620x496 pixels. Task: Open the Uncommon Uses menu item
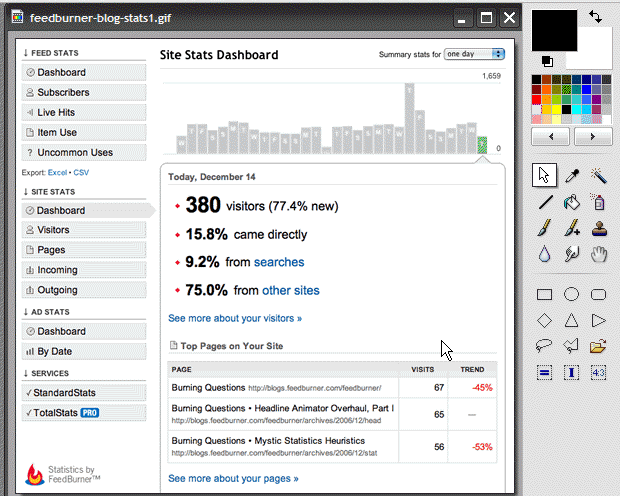(84, 153)
